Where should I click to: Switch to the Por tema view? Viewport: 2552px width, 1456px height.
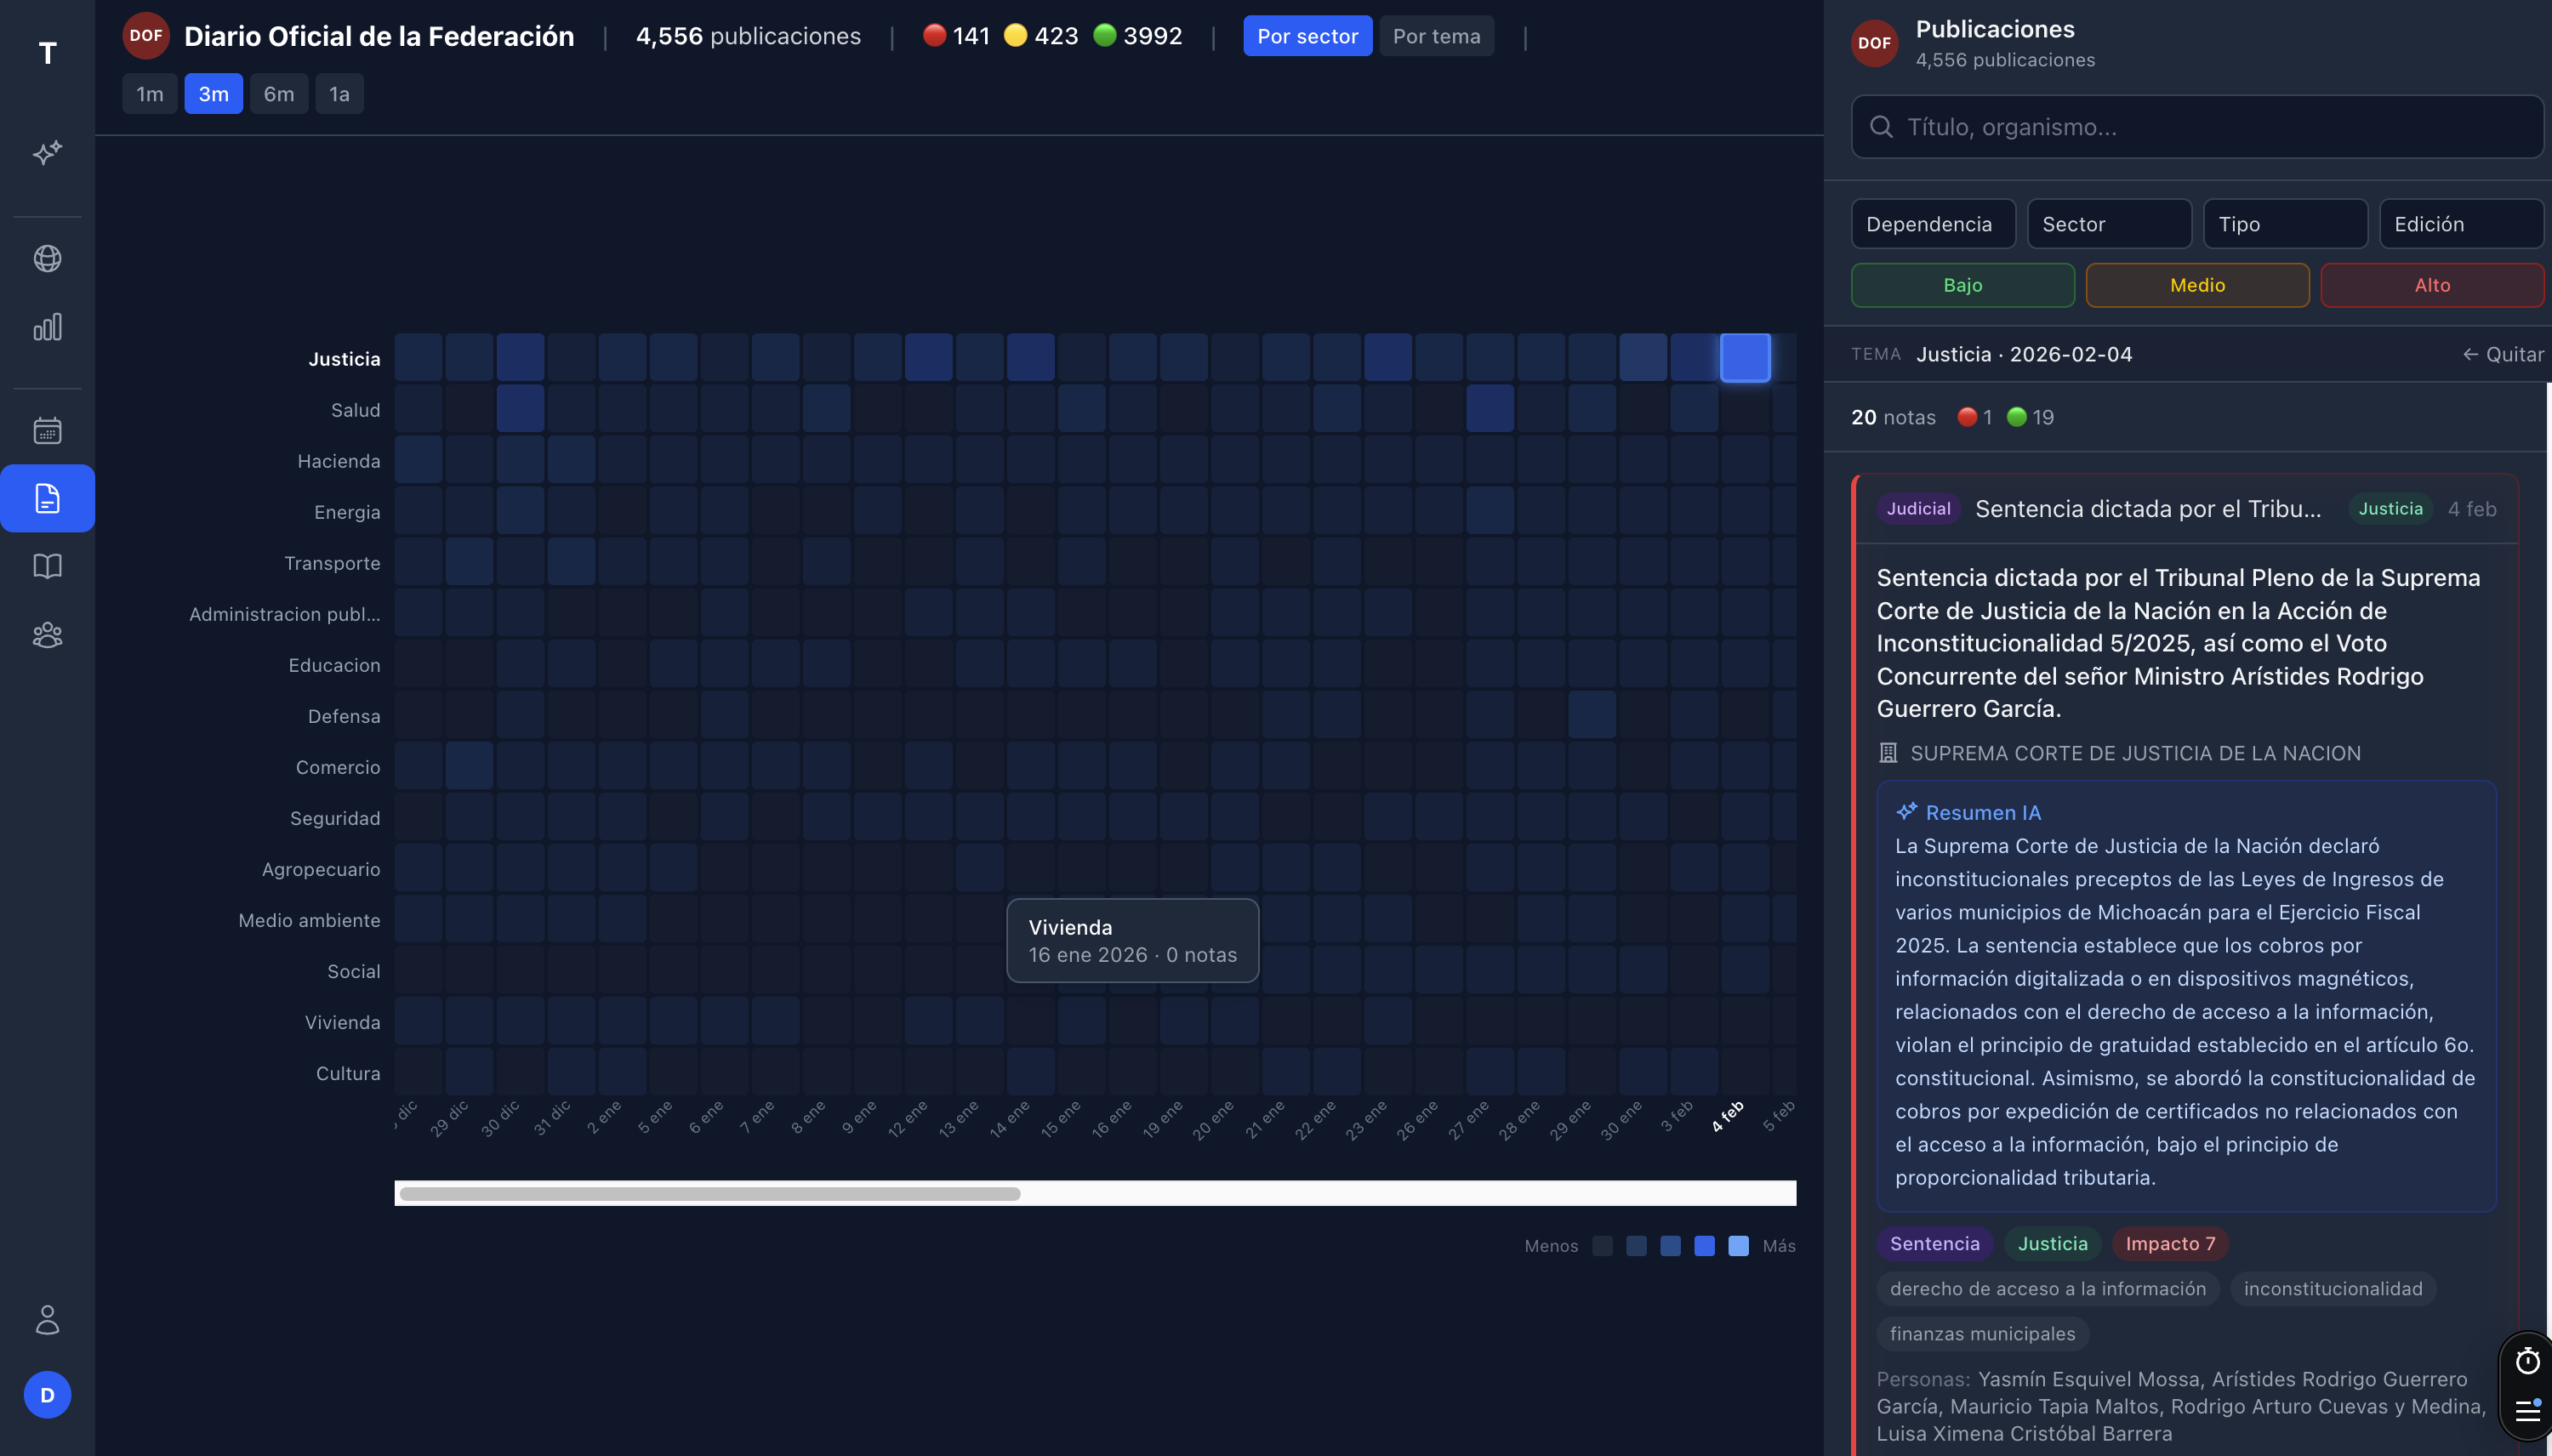tap(1435, 36)
